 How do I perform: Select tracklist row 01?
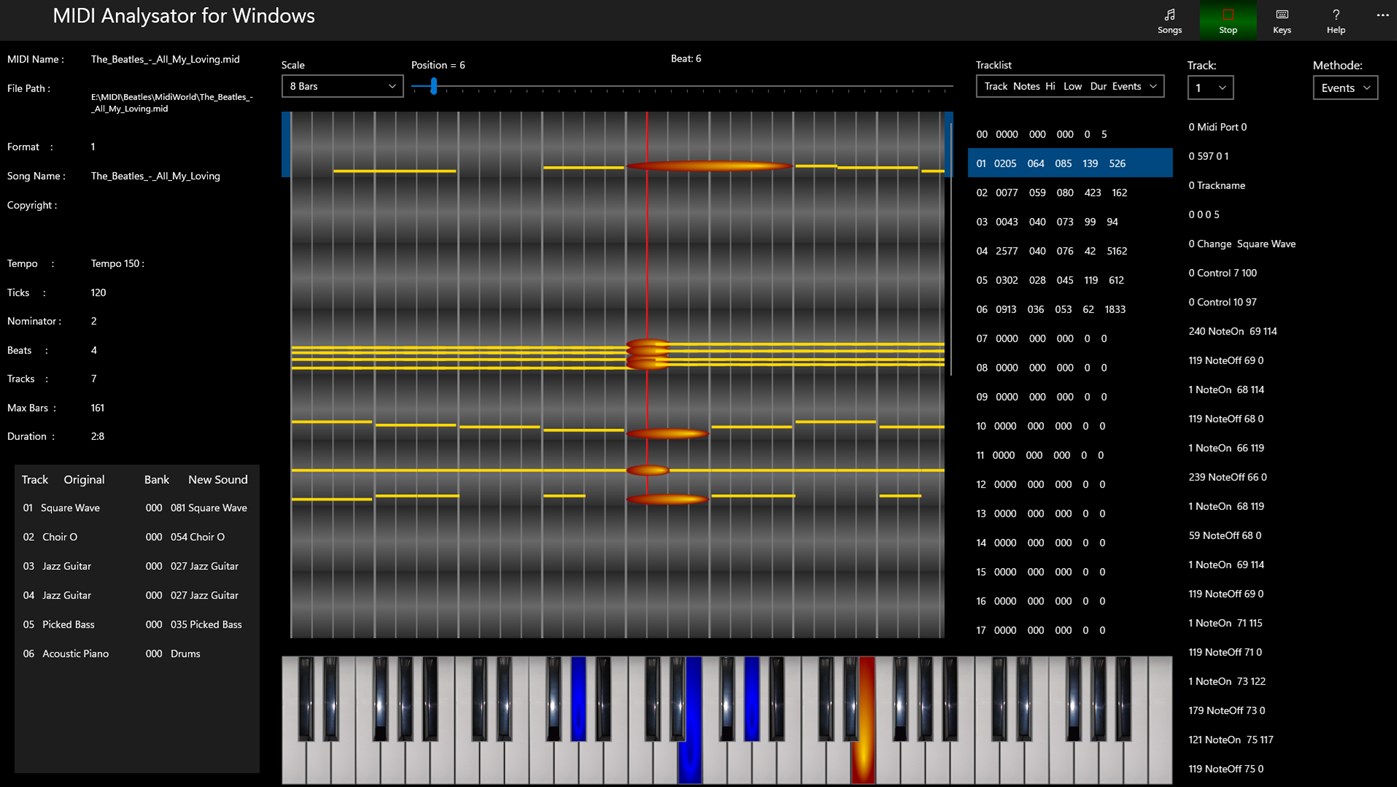1070,162
